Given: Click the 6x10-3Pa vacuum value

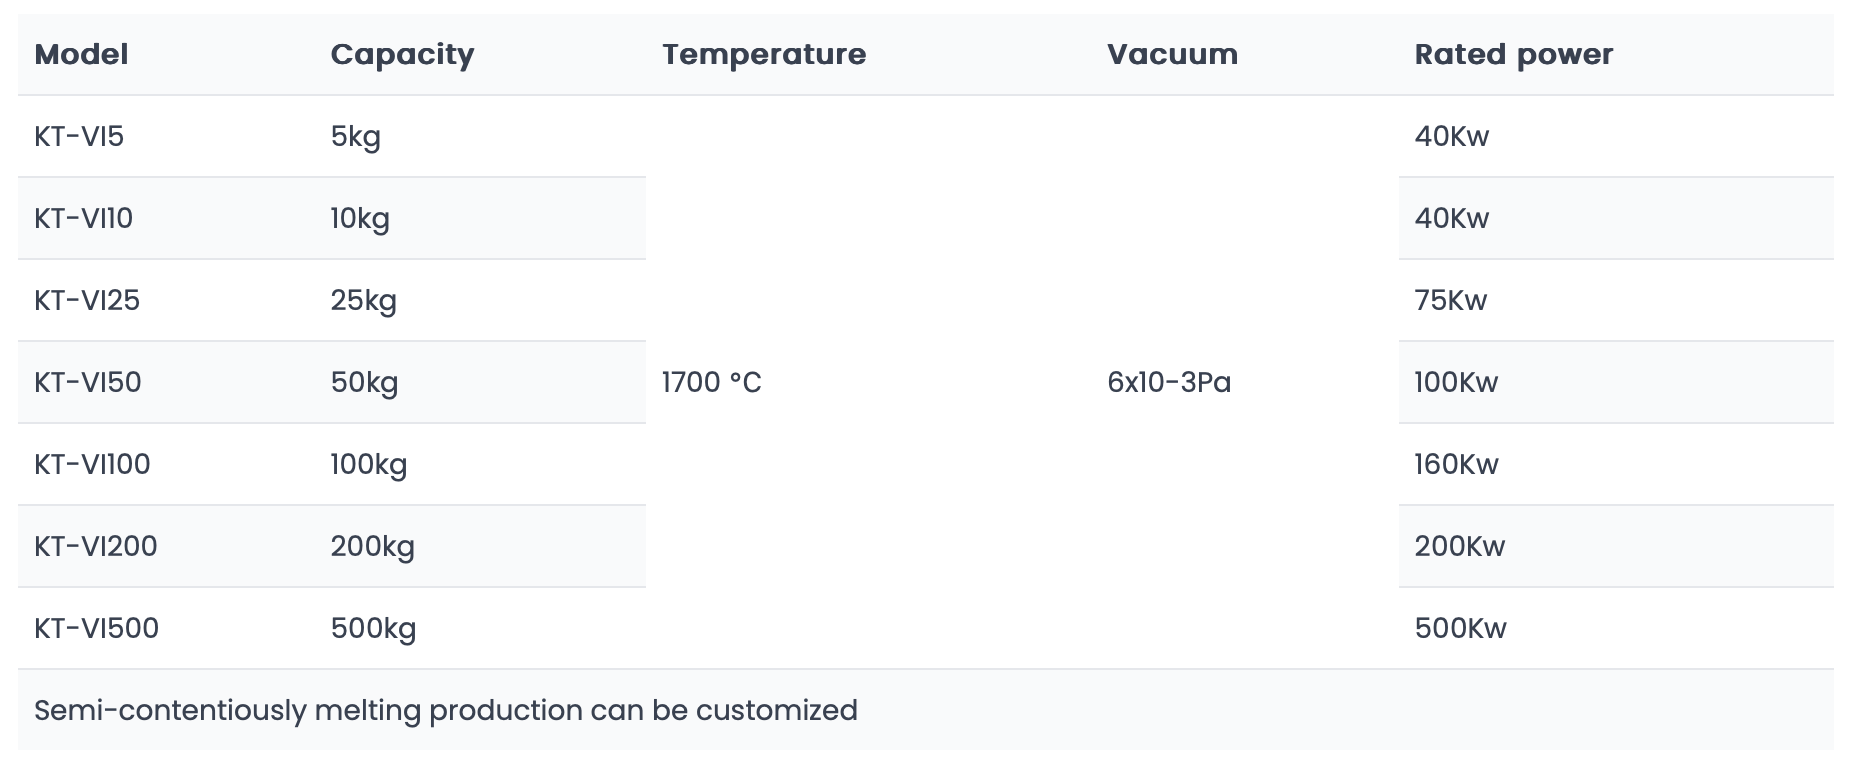Looking at the screenshot, I should coord(1169,382).
